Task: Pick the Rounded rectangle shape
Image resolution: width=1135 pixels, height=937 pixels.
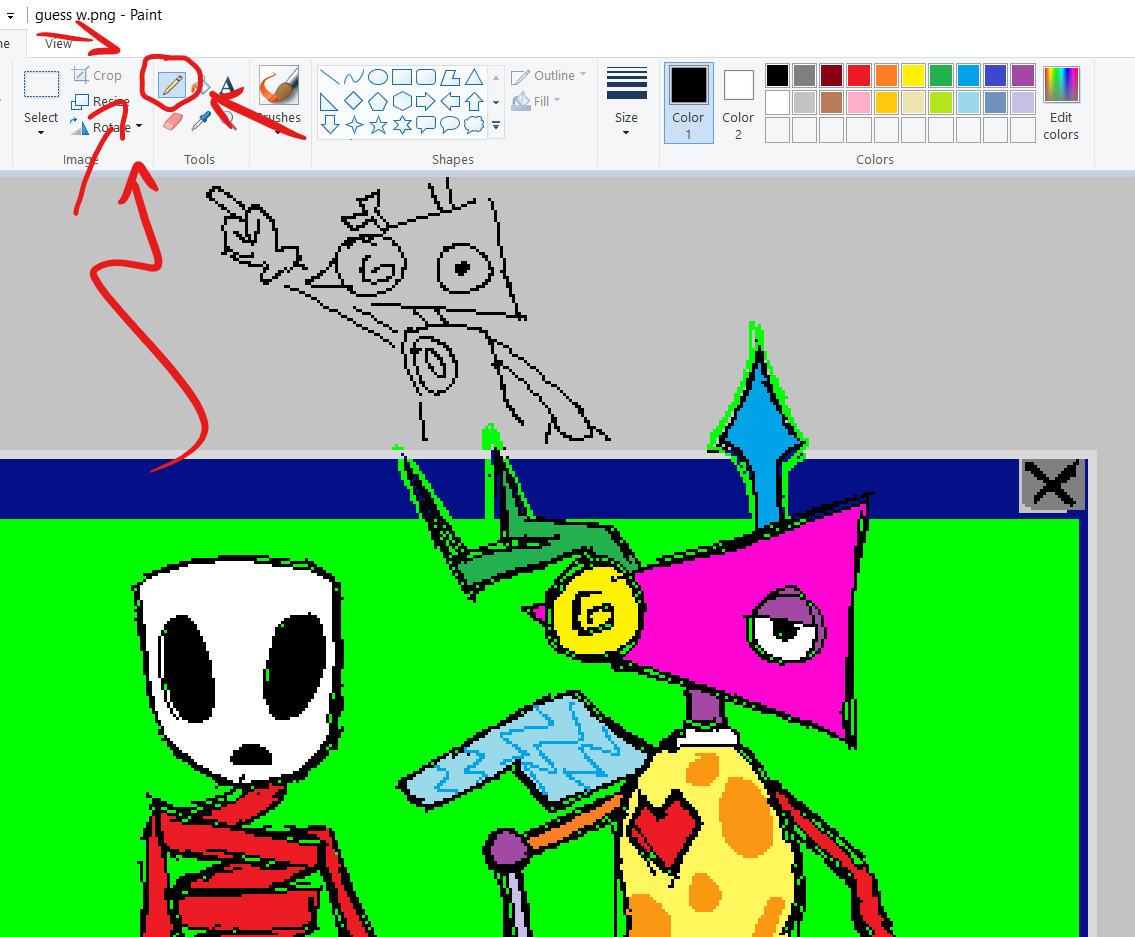Action: click(x=426, y=77)
